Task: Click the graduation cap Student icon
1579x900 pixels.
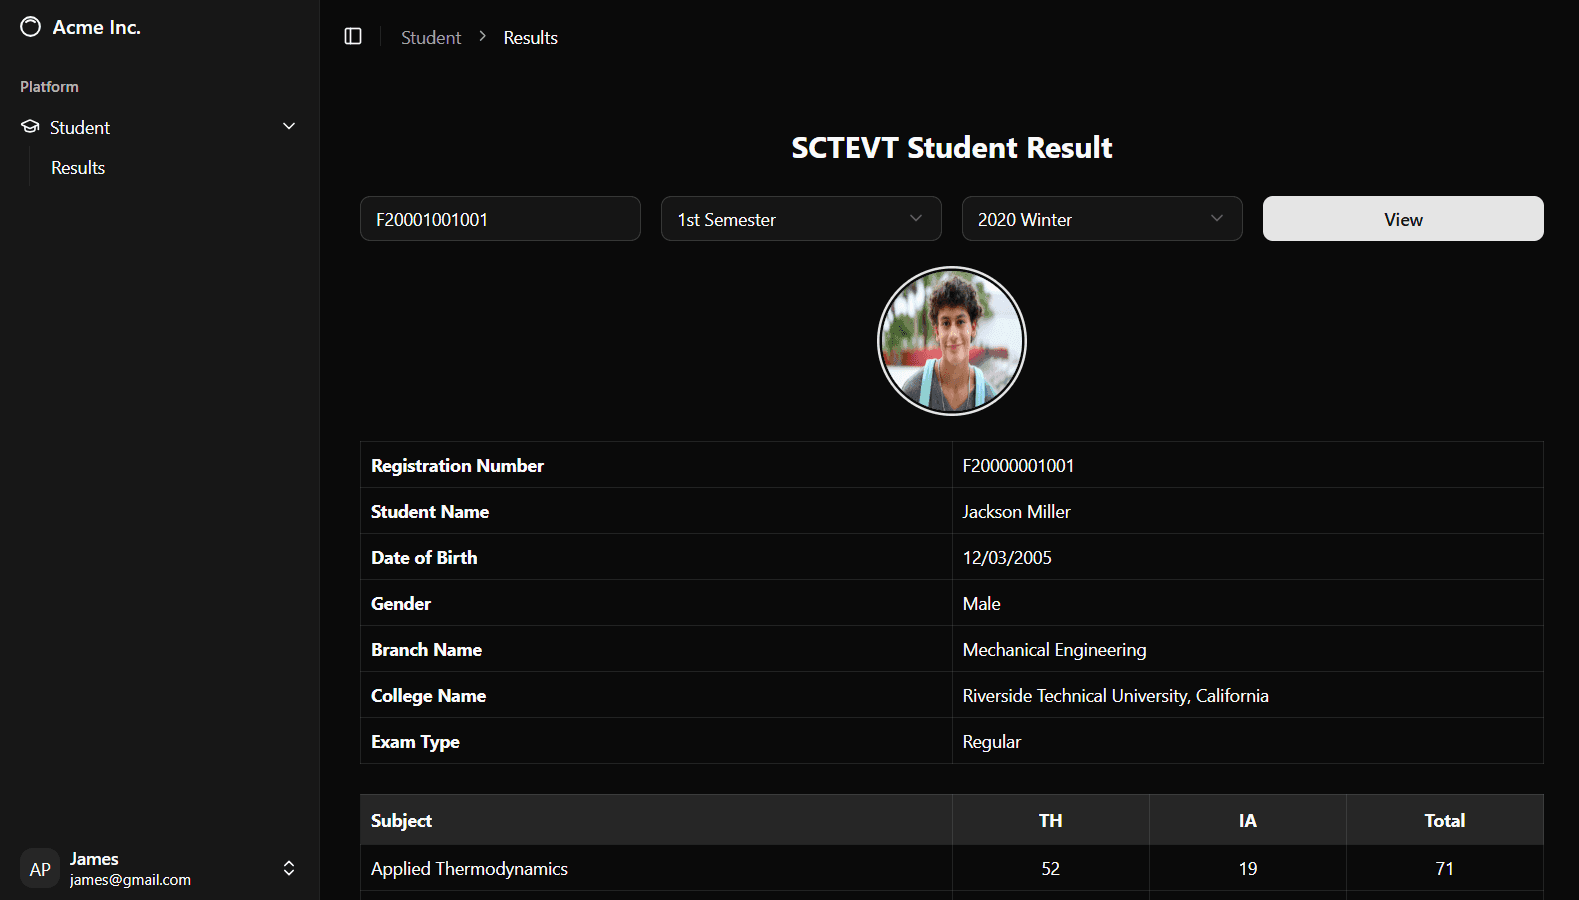Action: point(31,127)
